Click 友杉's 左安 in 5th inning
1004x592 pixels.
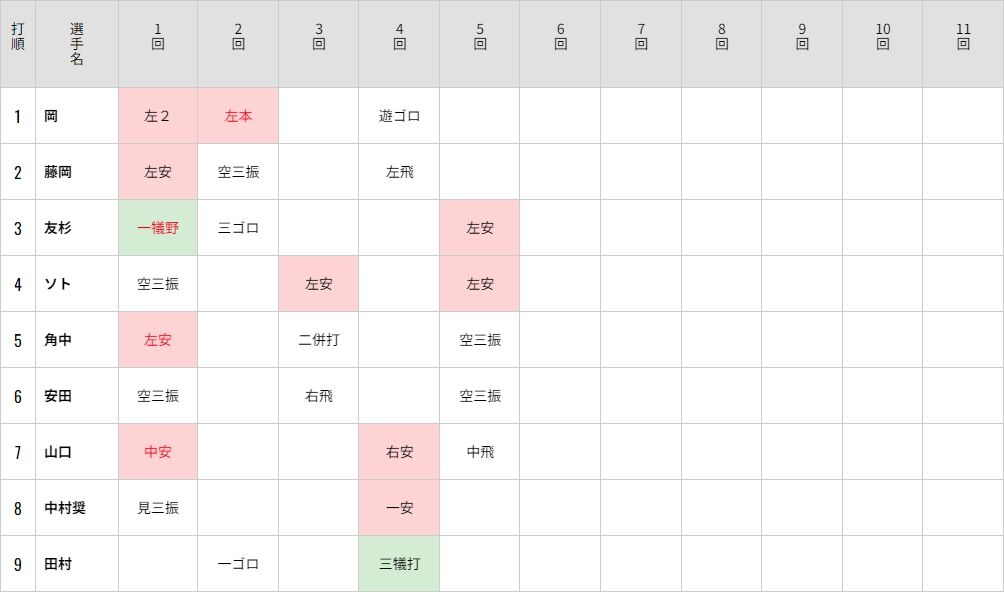[480, 228]
